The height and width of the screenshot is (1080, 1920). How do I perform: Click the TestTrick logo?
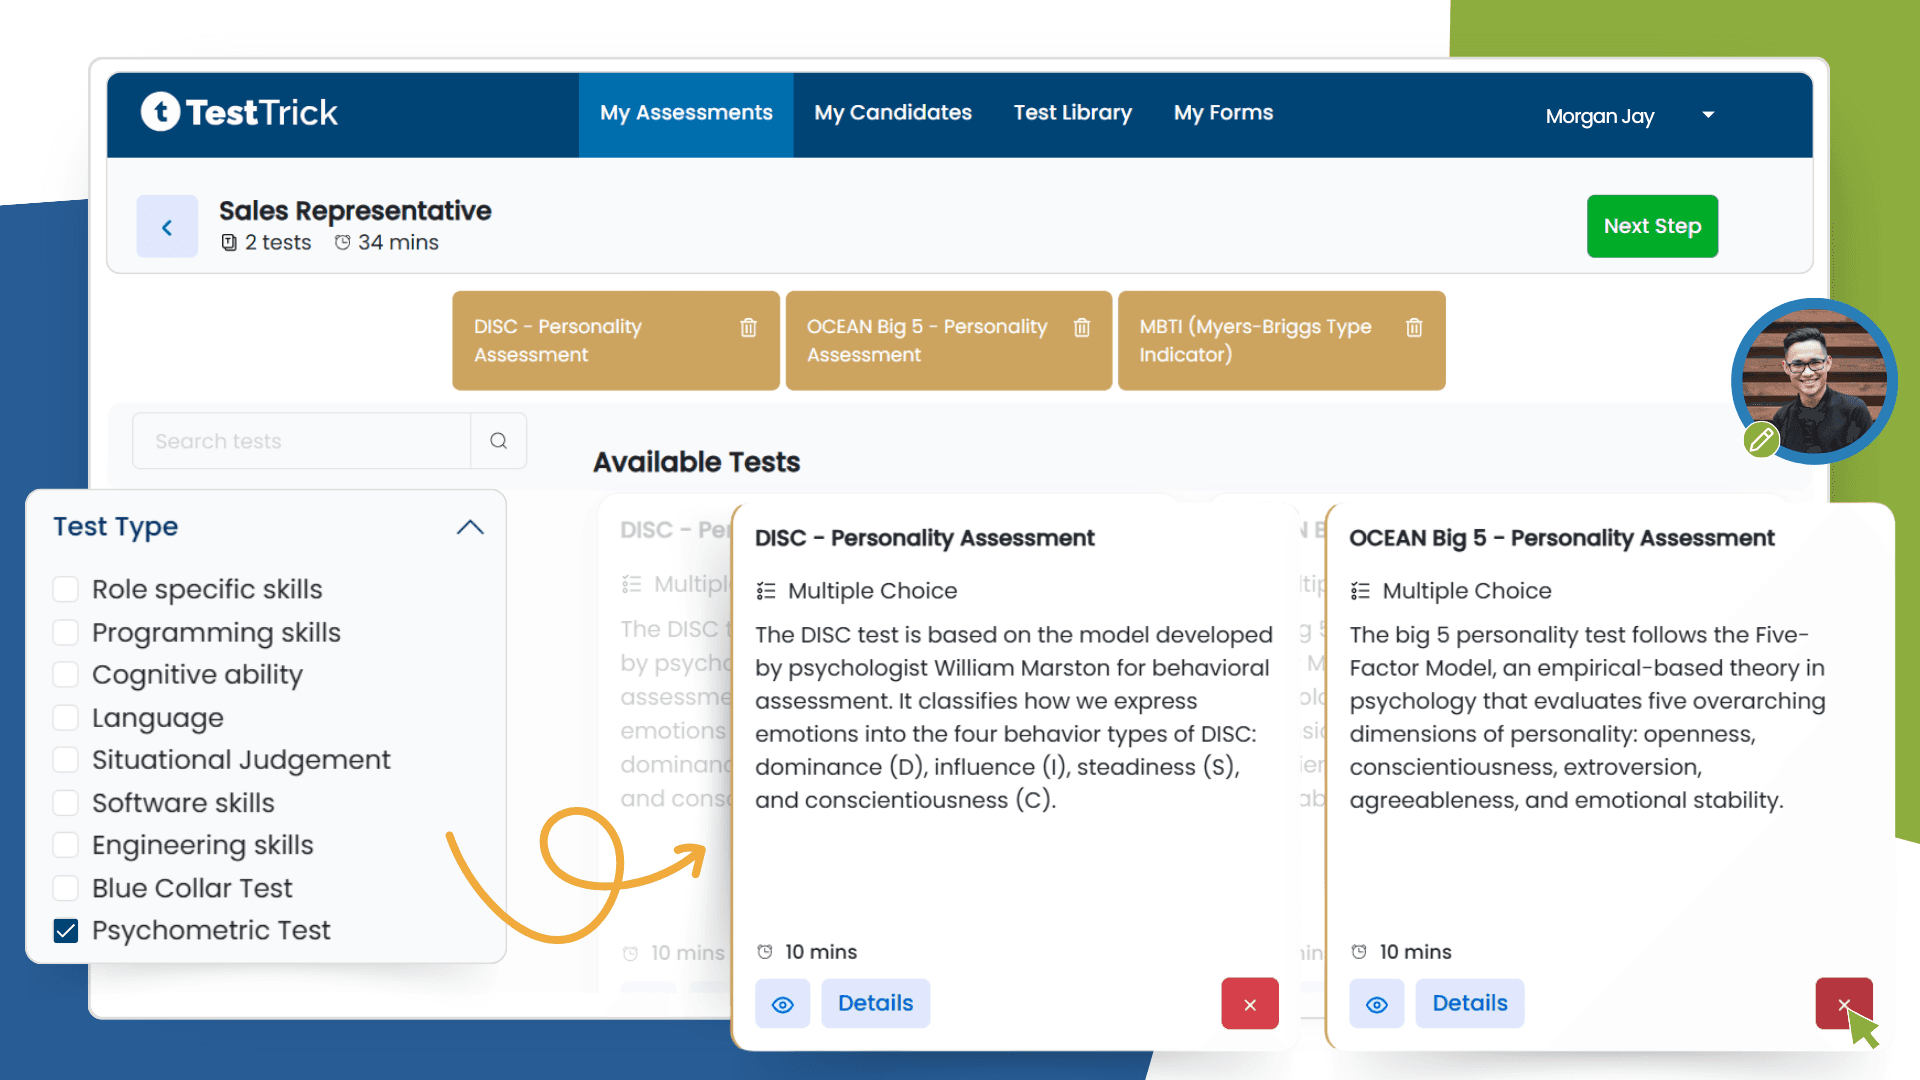[x=238, y=112]
